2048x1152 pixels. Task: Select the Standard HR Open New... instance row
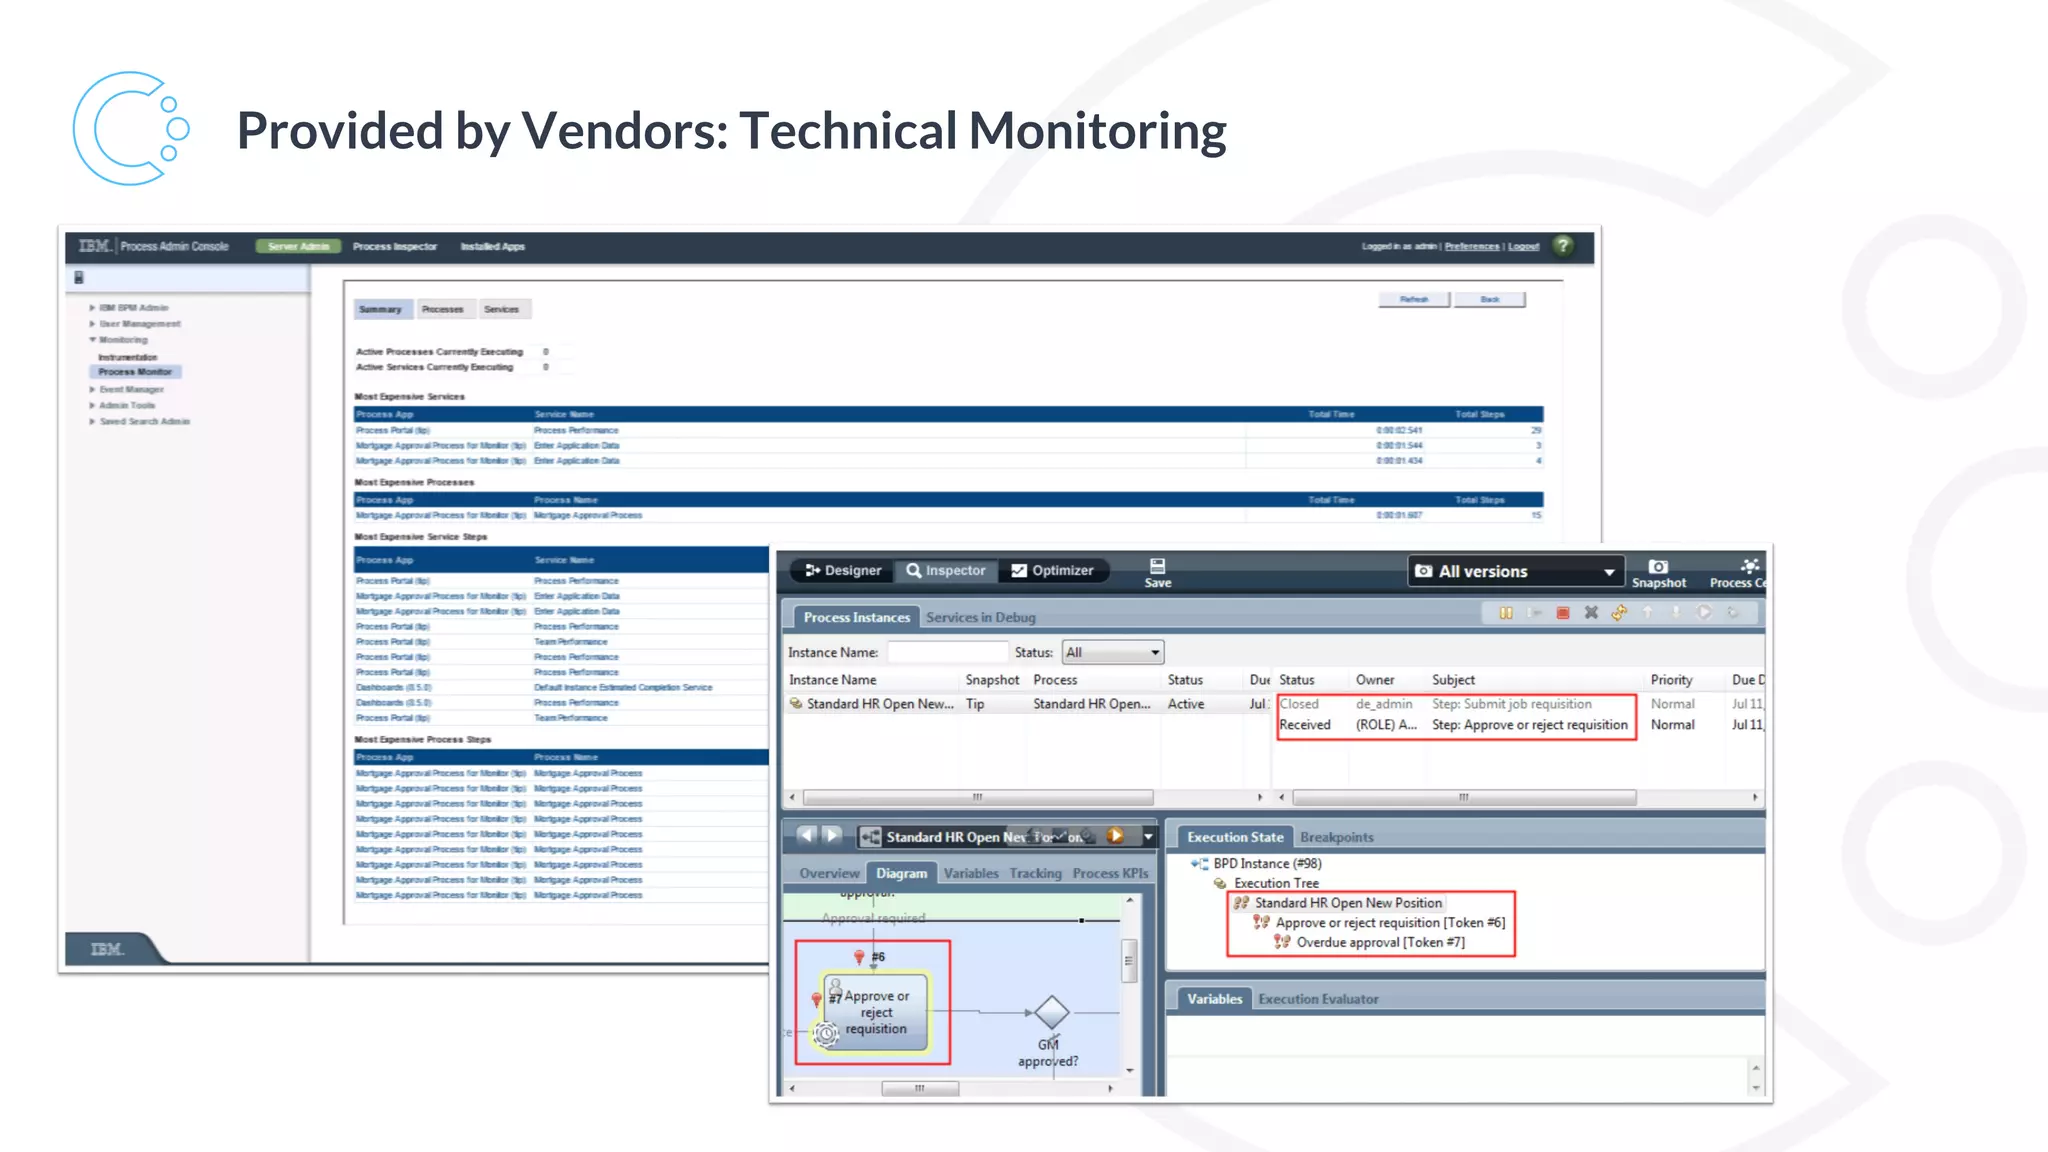(1028, 704)
